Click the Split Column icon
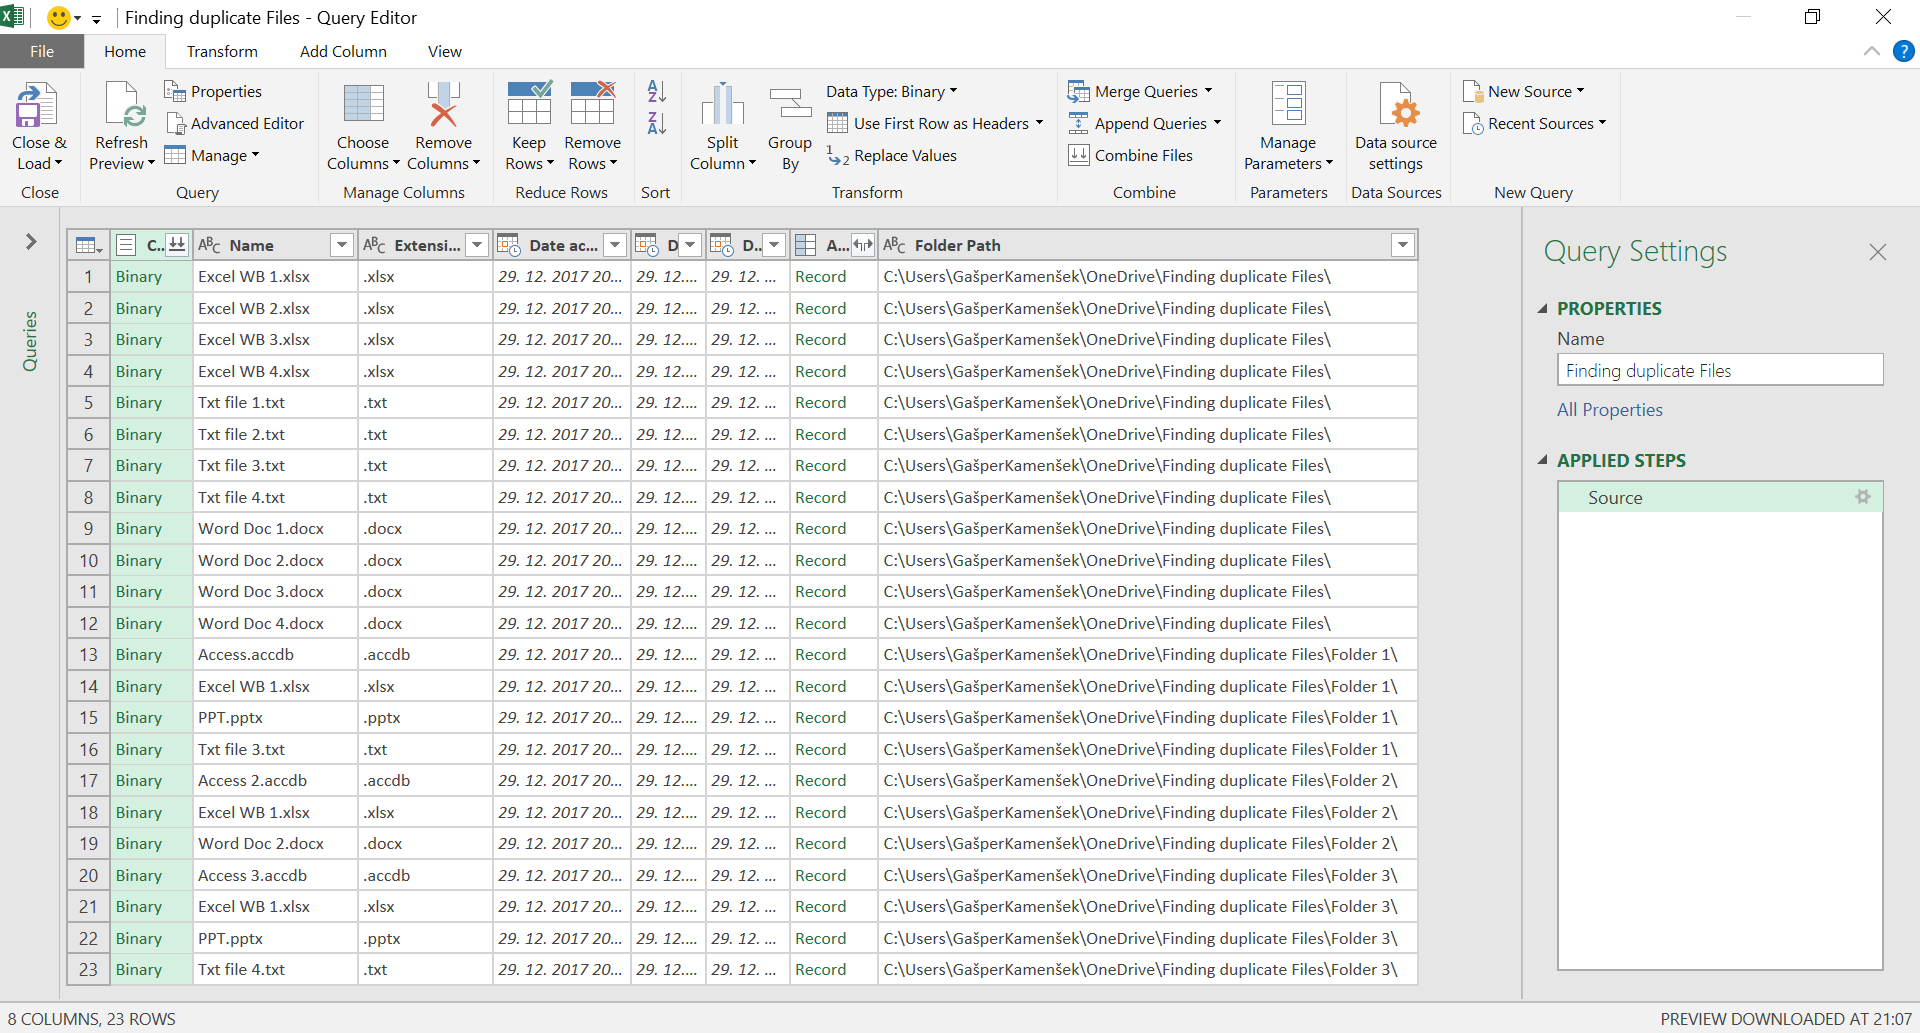The width and height of the screenshot is (1920, 1033). [722, 105]
